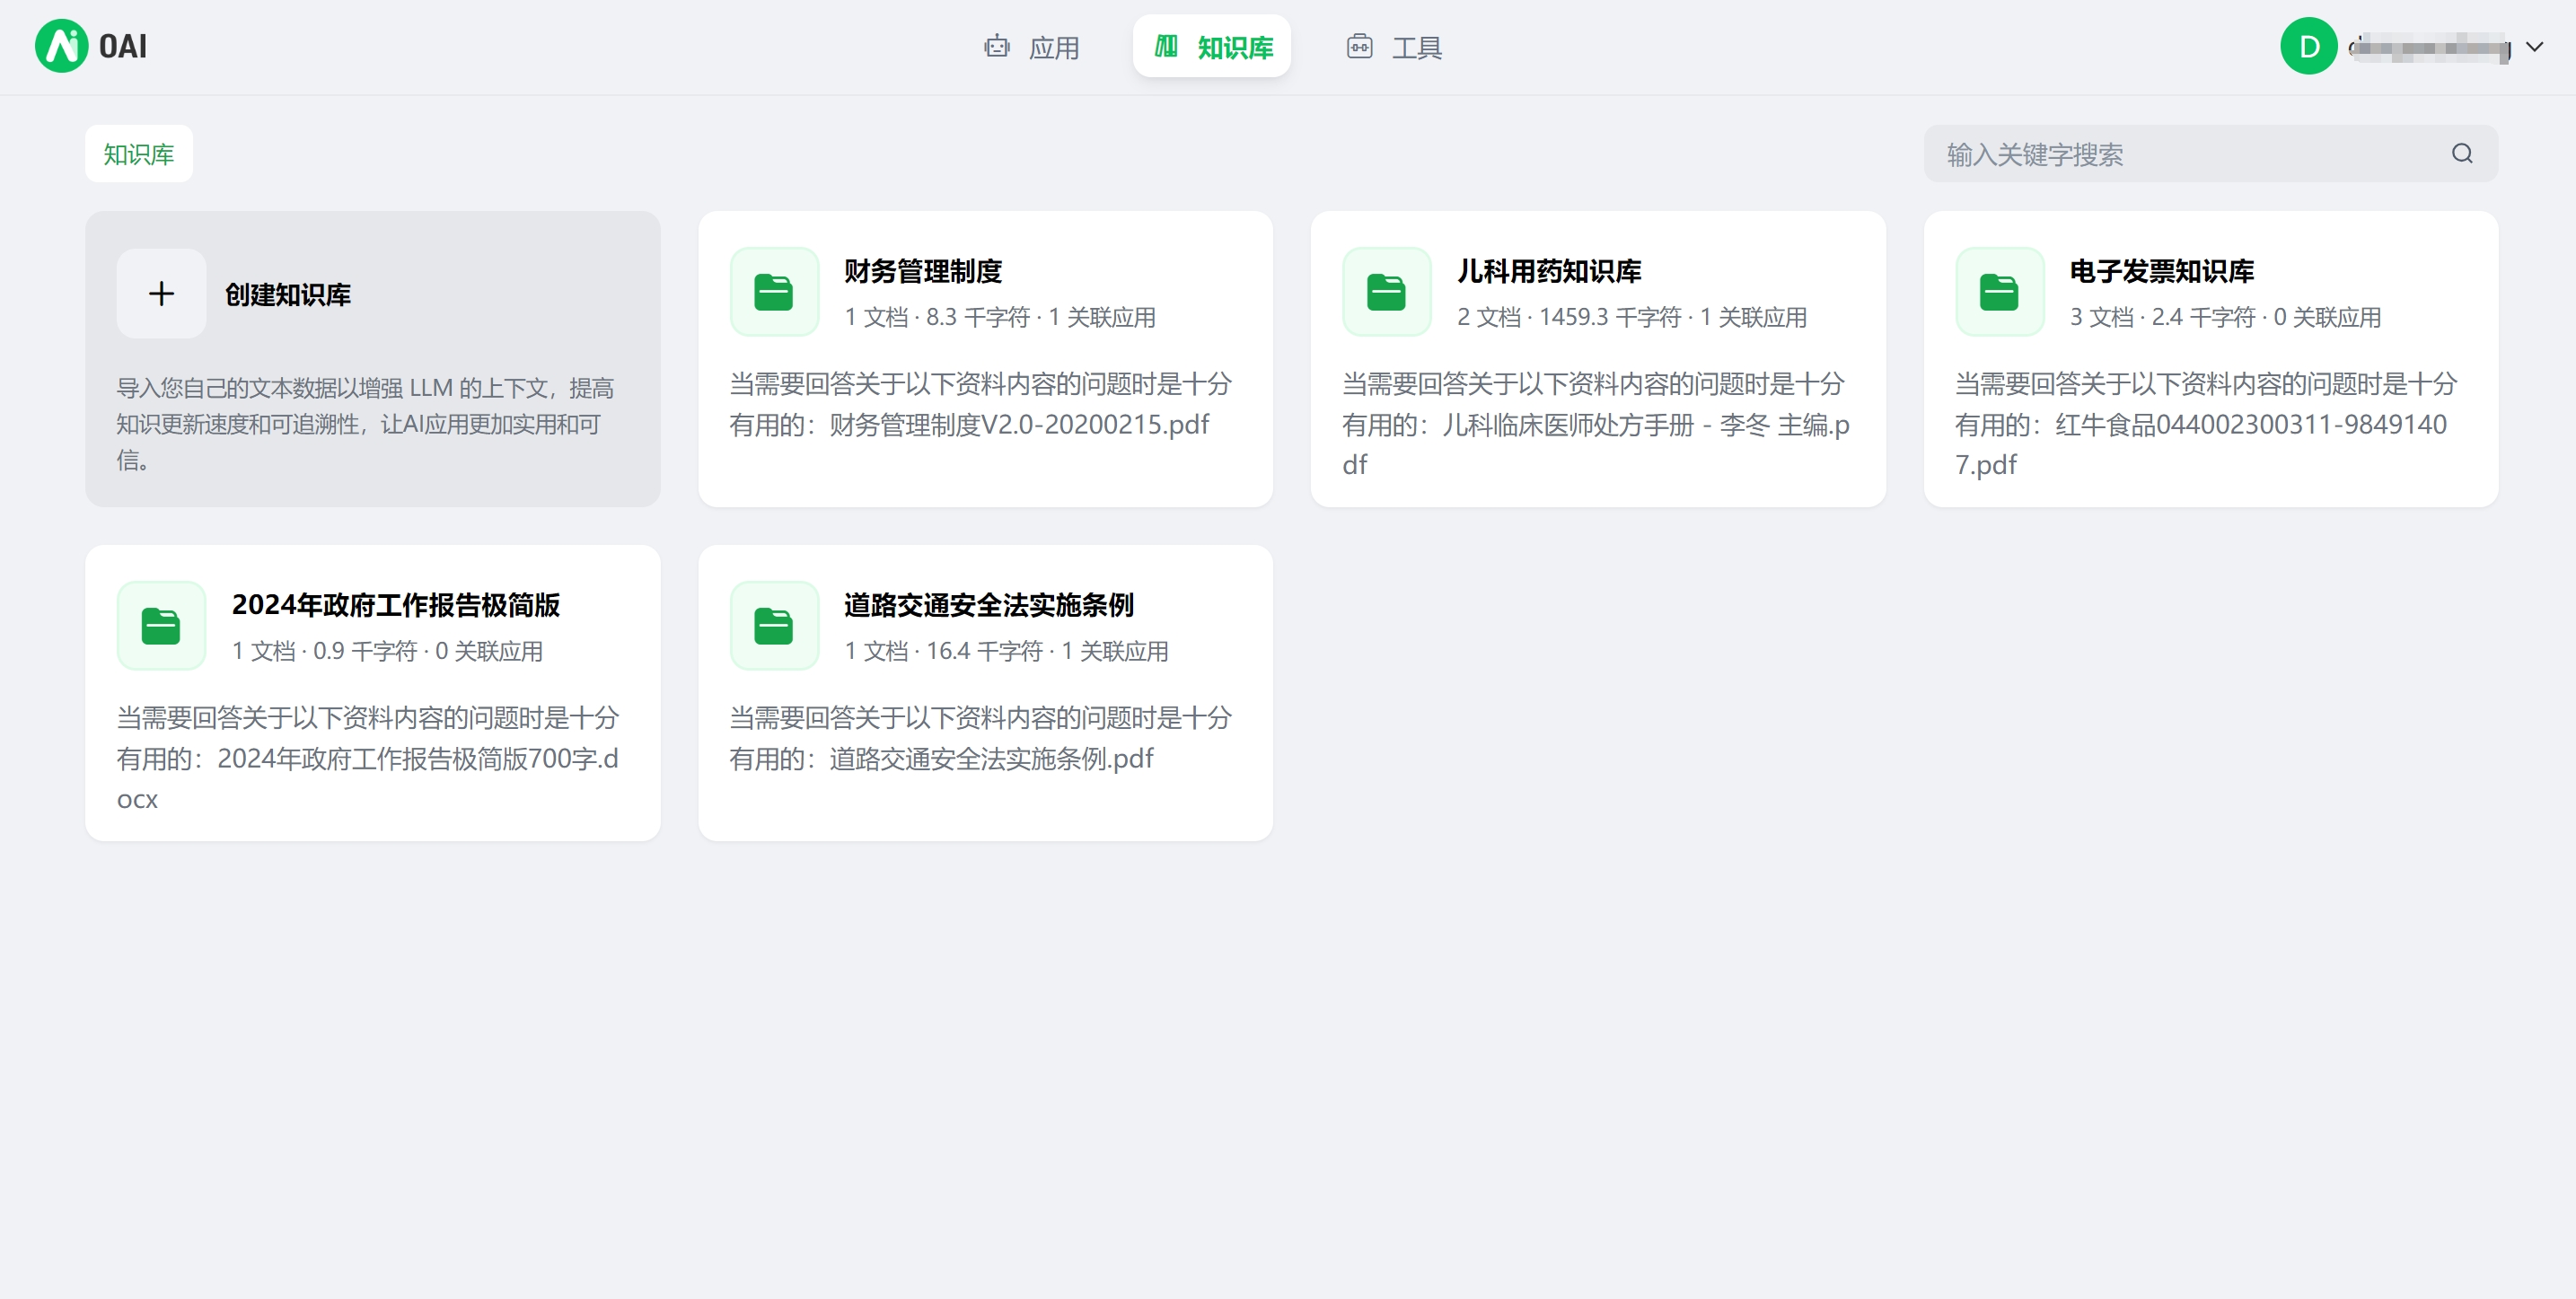
Task: Click the book icon beside 知识库 in navigation
Action: coord(1166,46)
